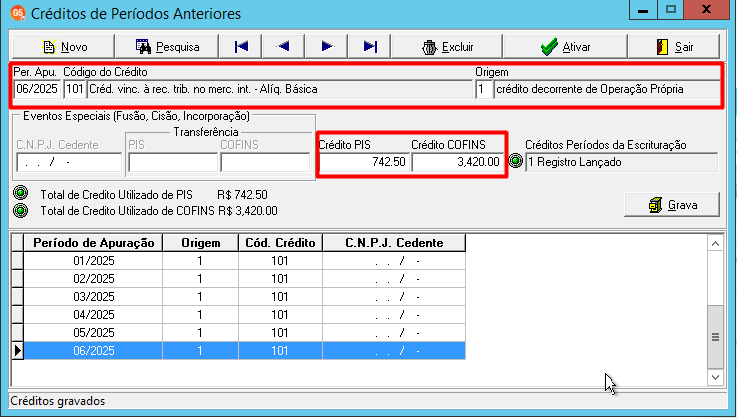Jump to the last record

point(370,47)
